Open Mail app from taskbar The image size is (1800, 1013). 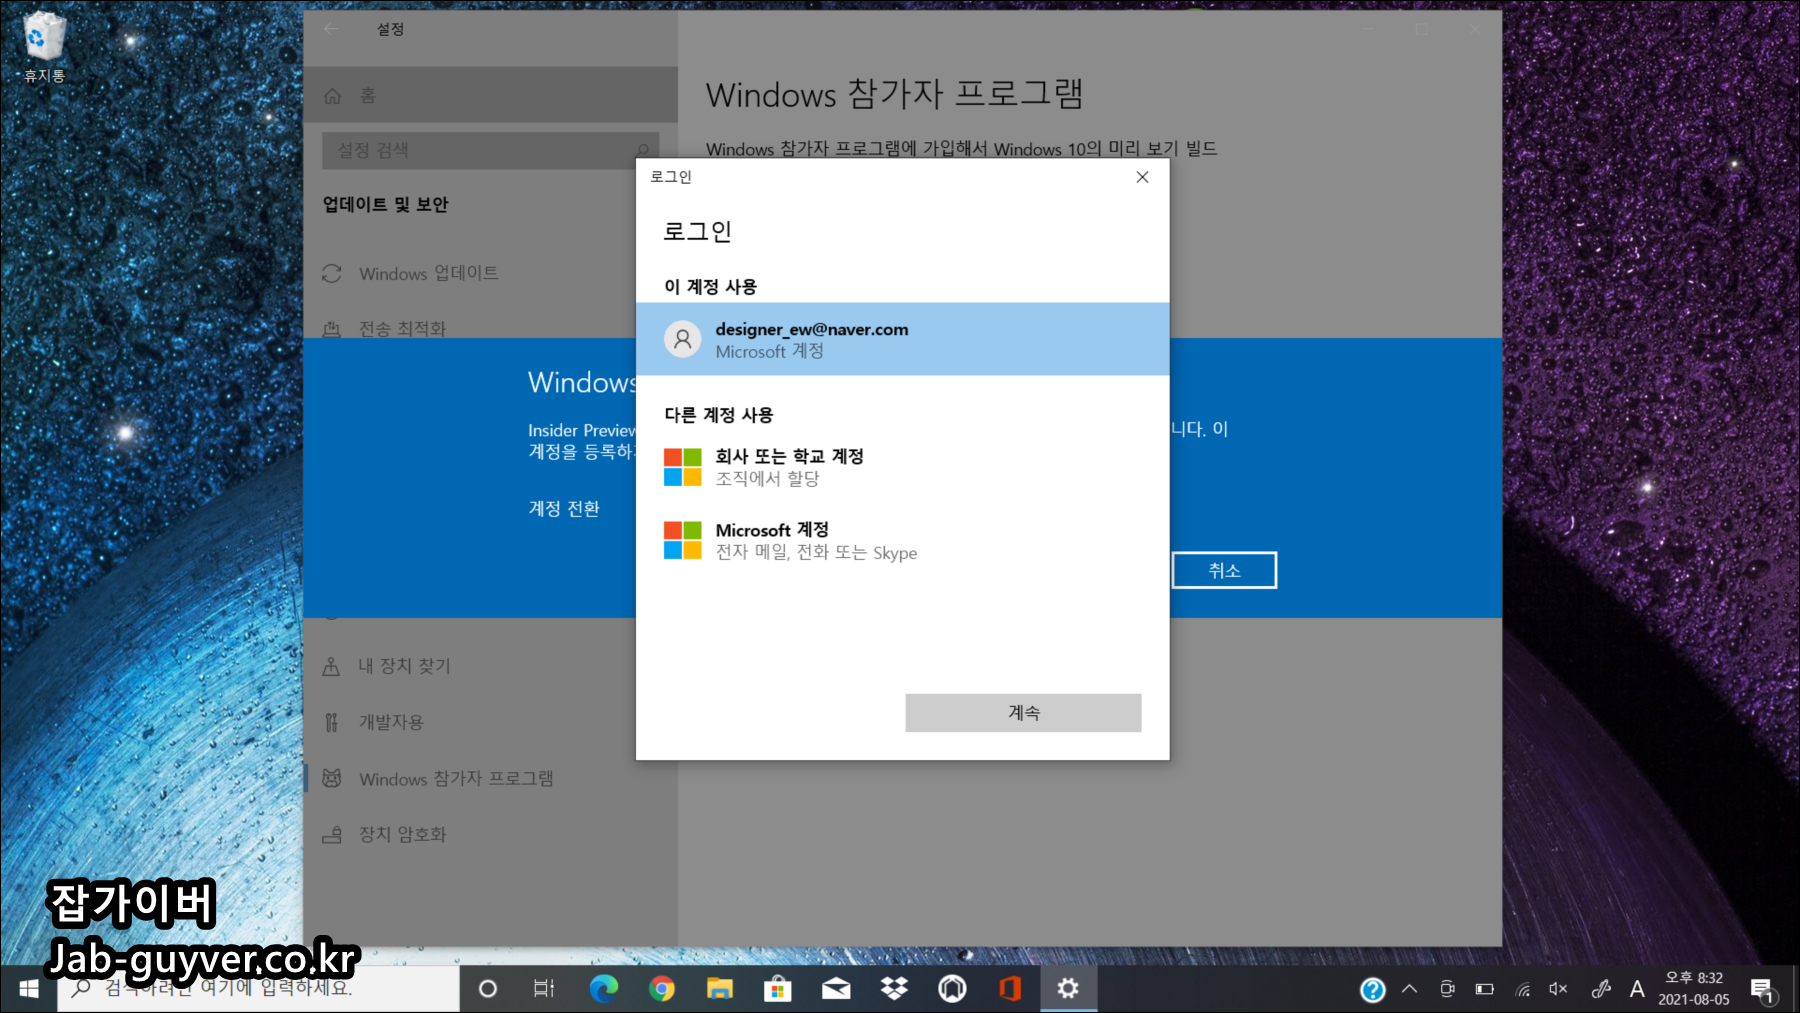pos(836,989)
